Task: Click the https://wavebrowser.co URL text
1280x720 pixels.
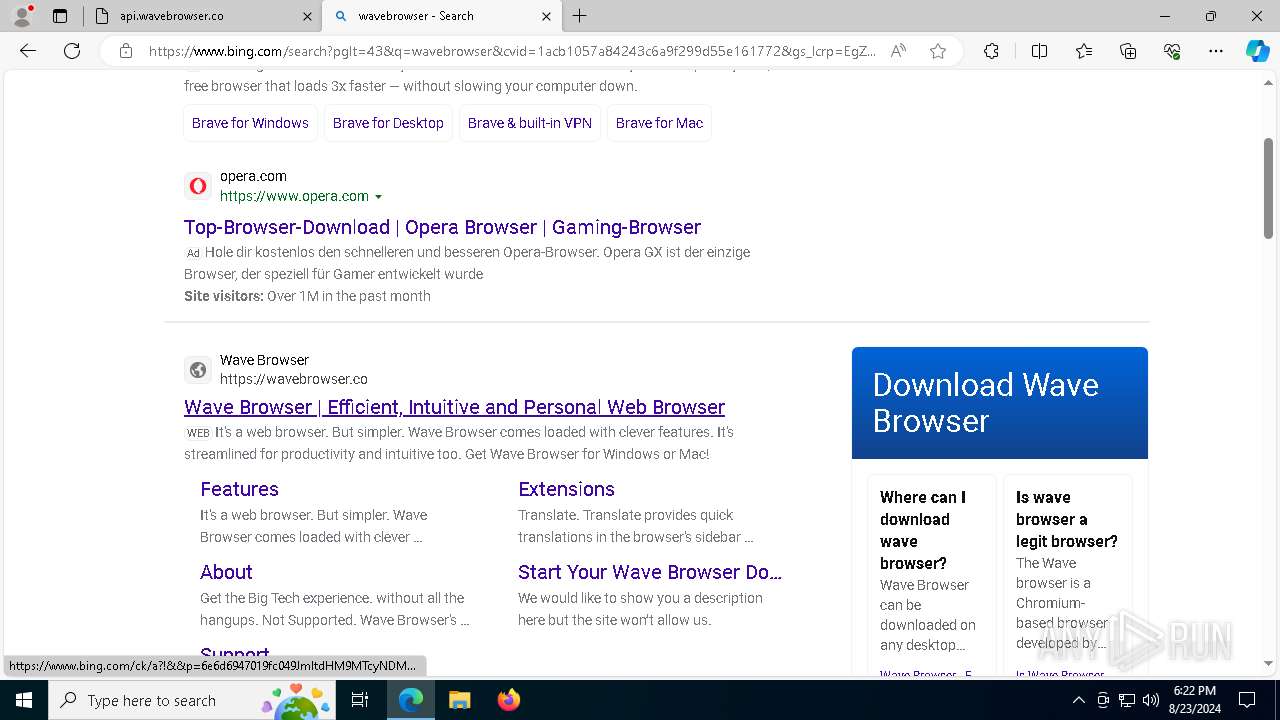Action: pyautogui.click(x=294, y=379)
